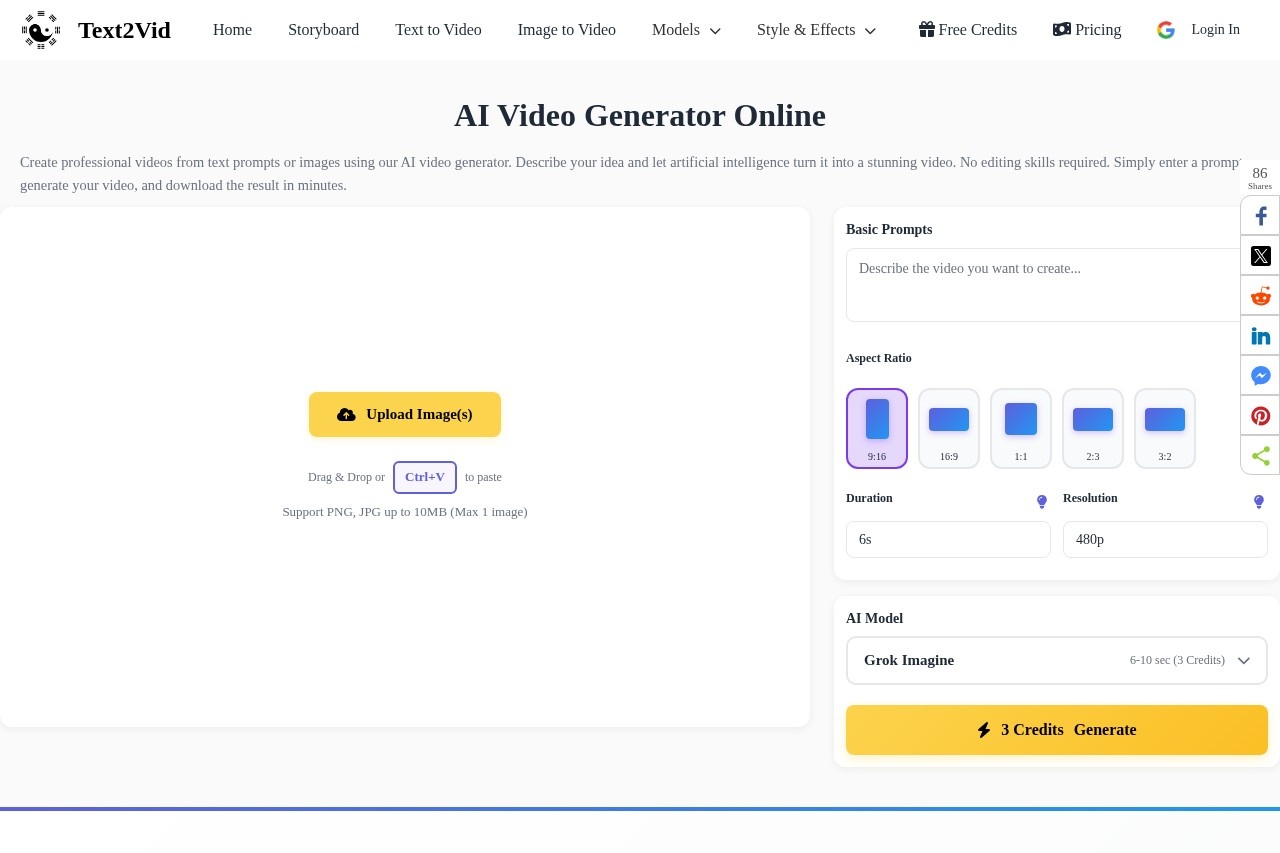Image resolution: width=1280 pixels, height=853 pixels.
Task: Open the Style & Effects dropdown menu
Action: point(816,30)
